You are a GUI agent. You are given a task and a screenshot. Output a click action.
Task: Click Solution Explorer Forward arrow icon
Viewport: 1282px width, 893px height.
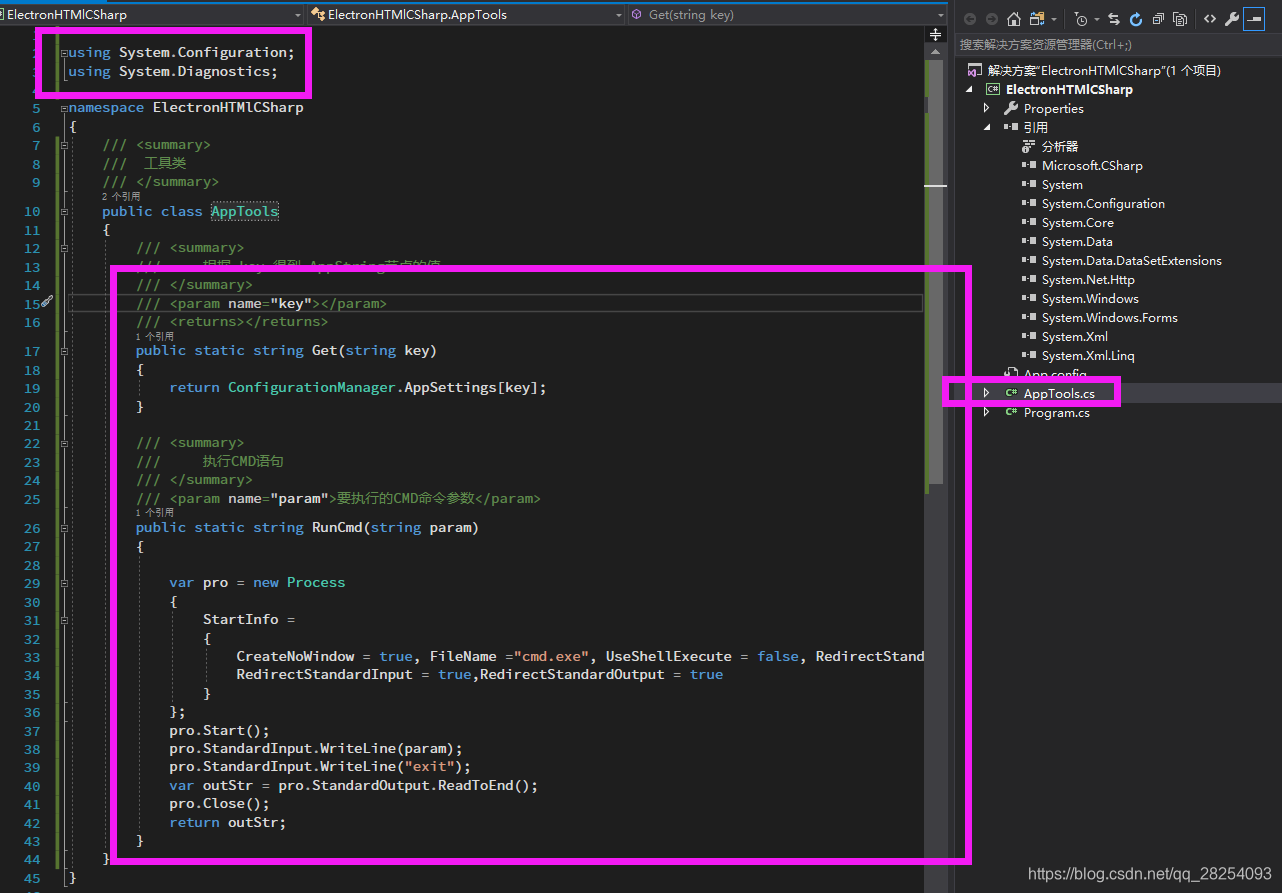tap(991, 19)
